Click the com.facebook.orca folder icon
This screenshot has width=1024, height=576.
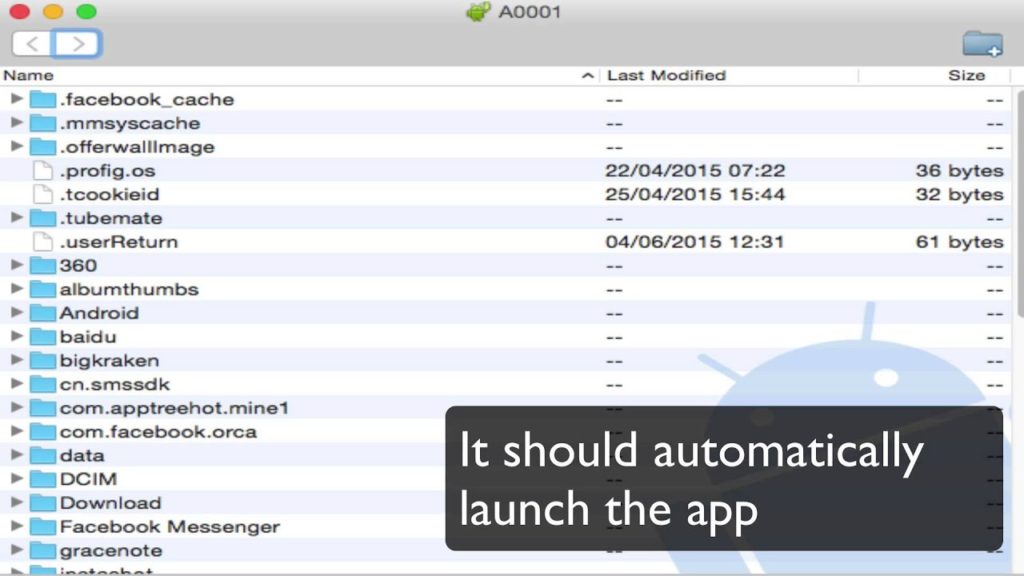point(42,431)
